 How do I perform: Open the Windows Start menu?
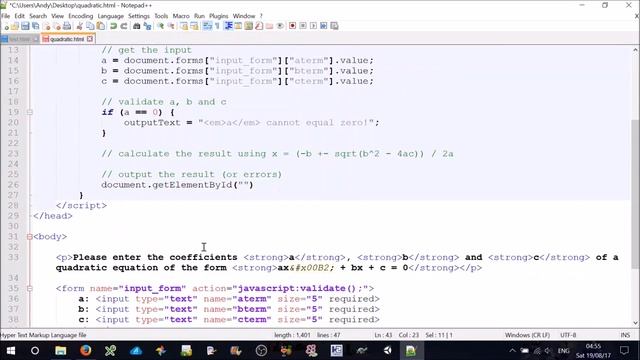tap(11, 351)
